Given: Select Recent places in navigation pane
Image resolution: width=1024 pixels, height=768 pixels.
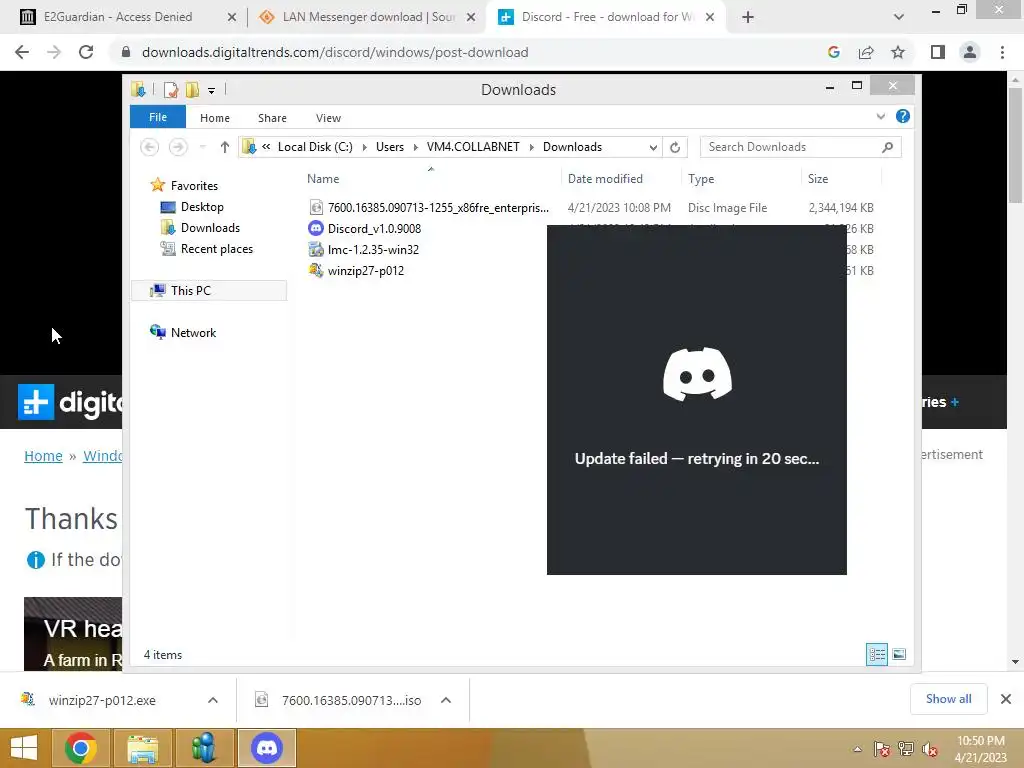Looking at the screenshot, I should click(x=217, y=249).
